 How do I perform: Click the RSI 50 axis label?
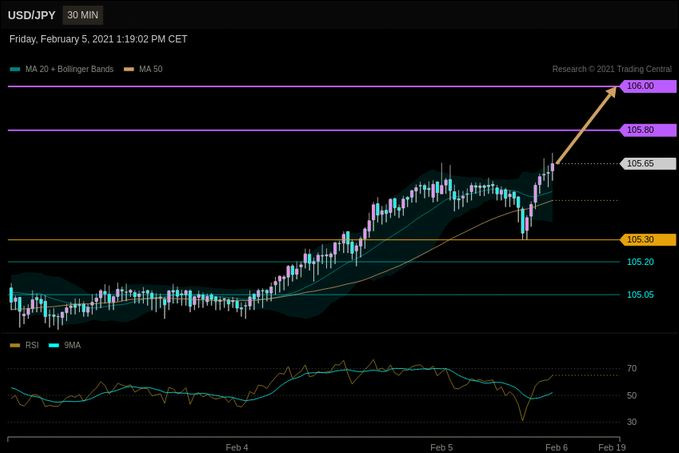pos(632,395)
